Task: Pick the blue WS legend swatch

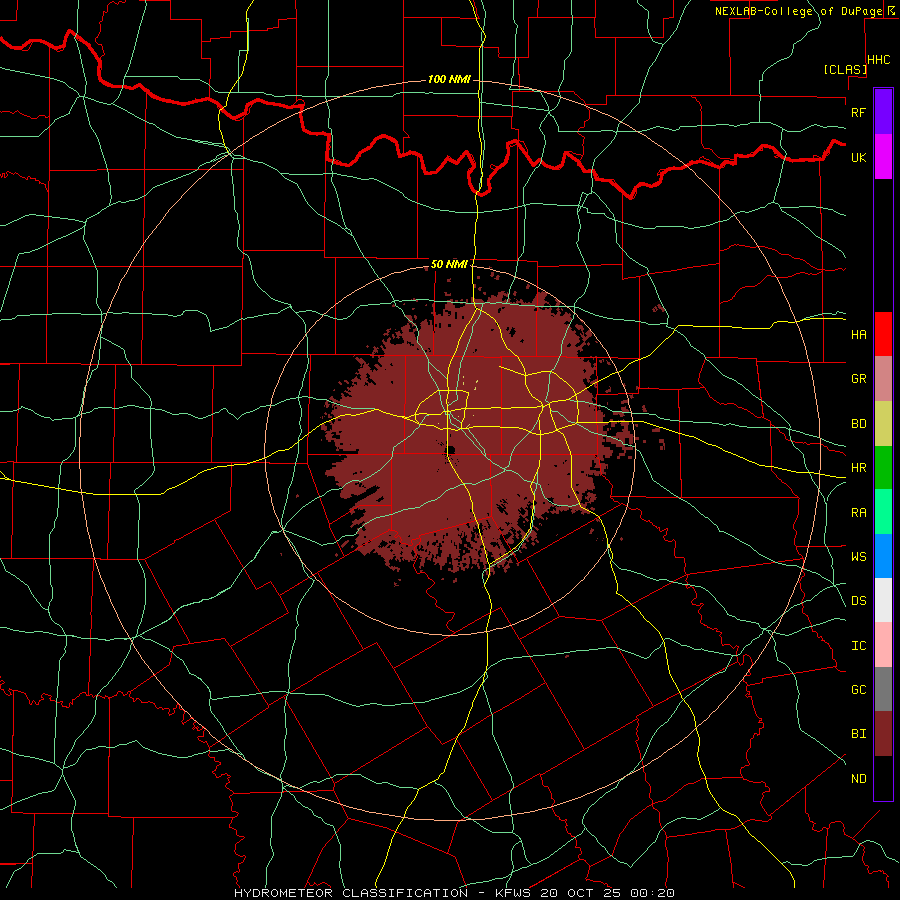Action: [x=883, y=556]
